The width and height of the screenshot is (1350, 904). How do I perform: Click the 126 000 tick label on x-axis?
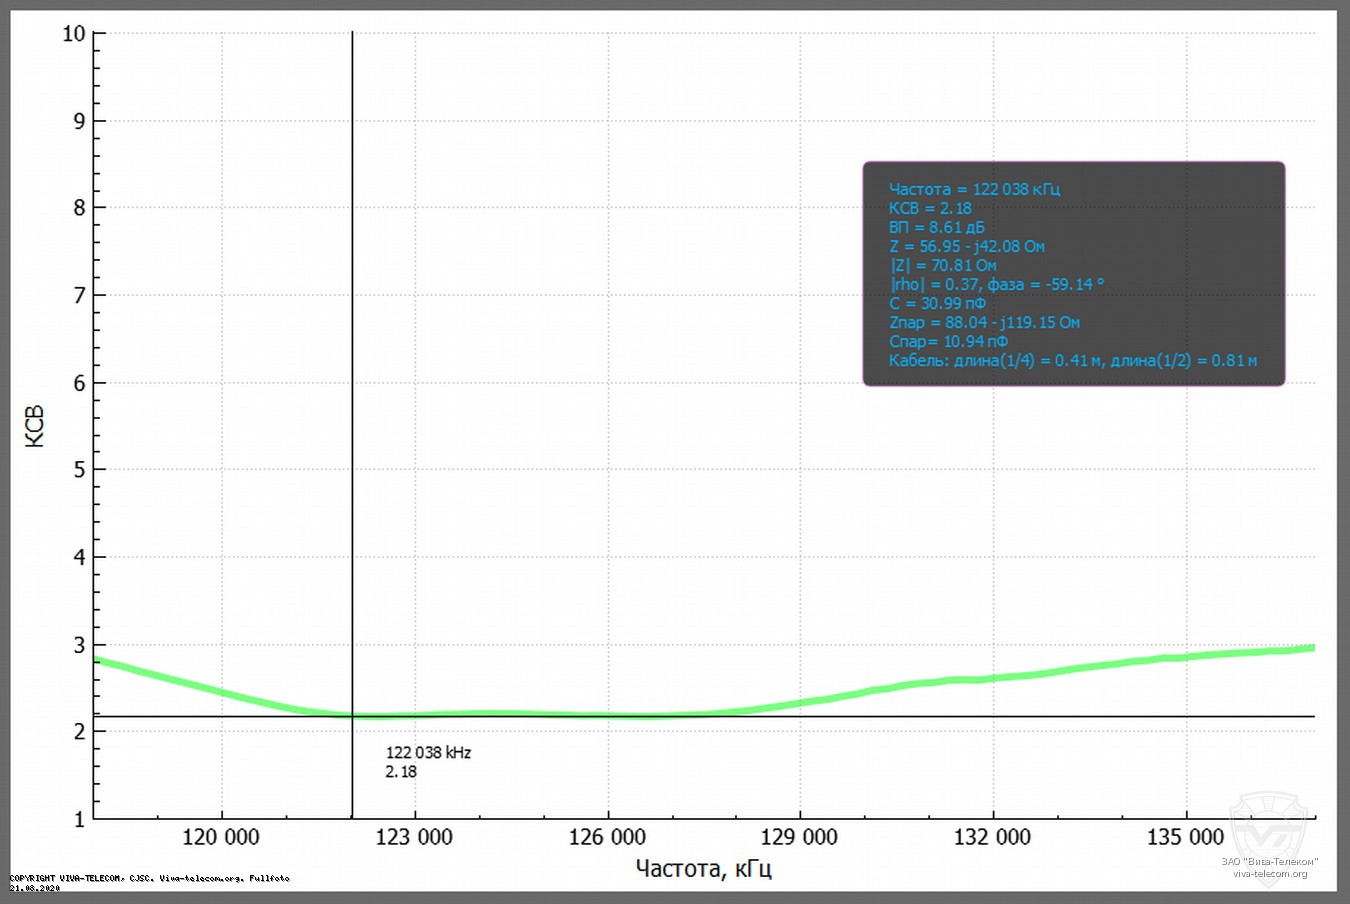click(607, 837)
